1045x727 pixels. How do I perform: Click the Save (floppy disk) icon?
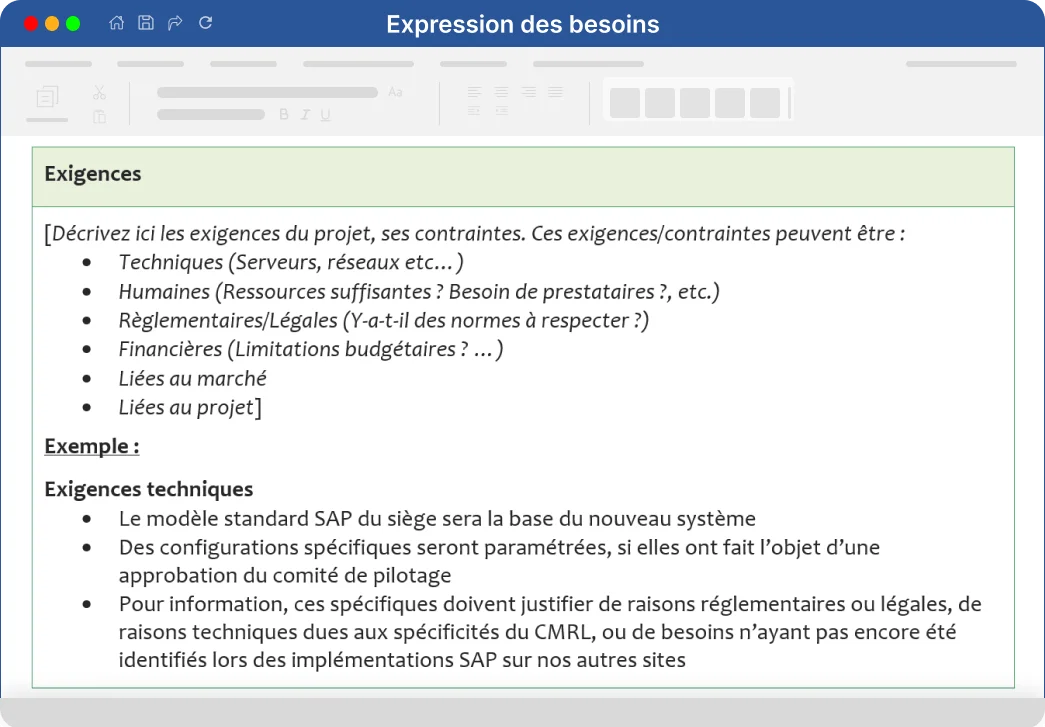146,24
